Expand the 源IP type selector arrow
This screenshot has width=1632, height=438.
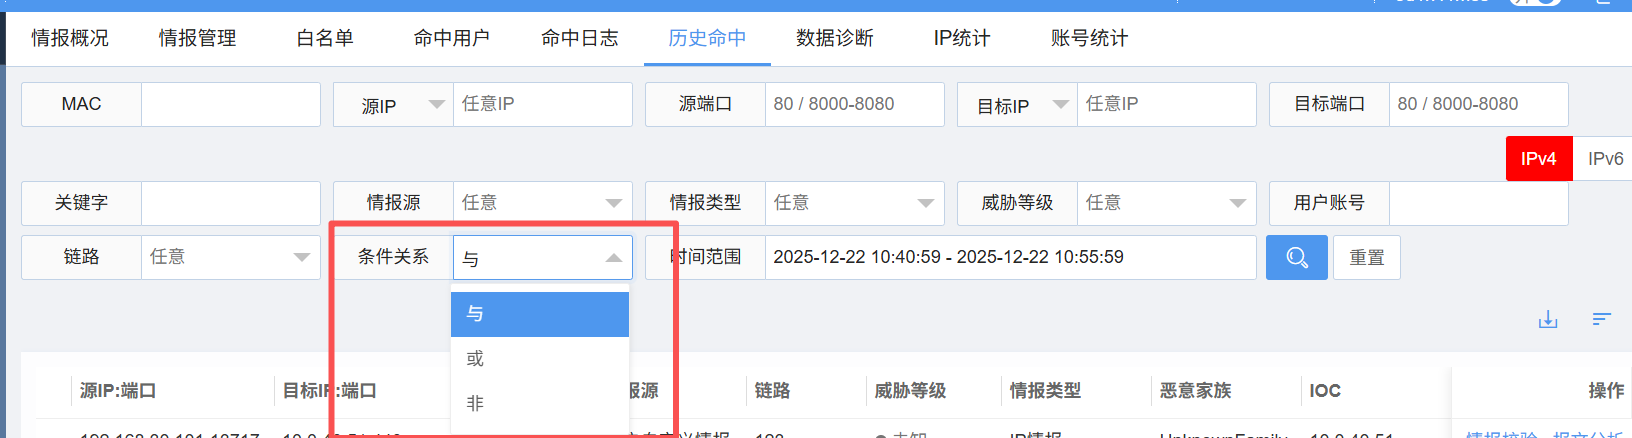(x=437, y=104)
